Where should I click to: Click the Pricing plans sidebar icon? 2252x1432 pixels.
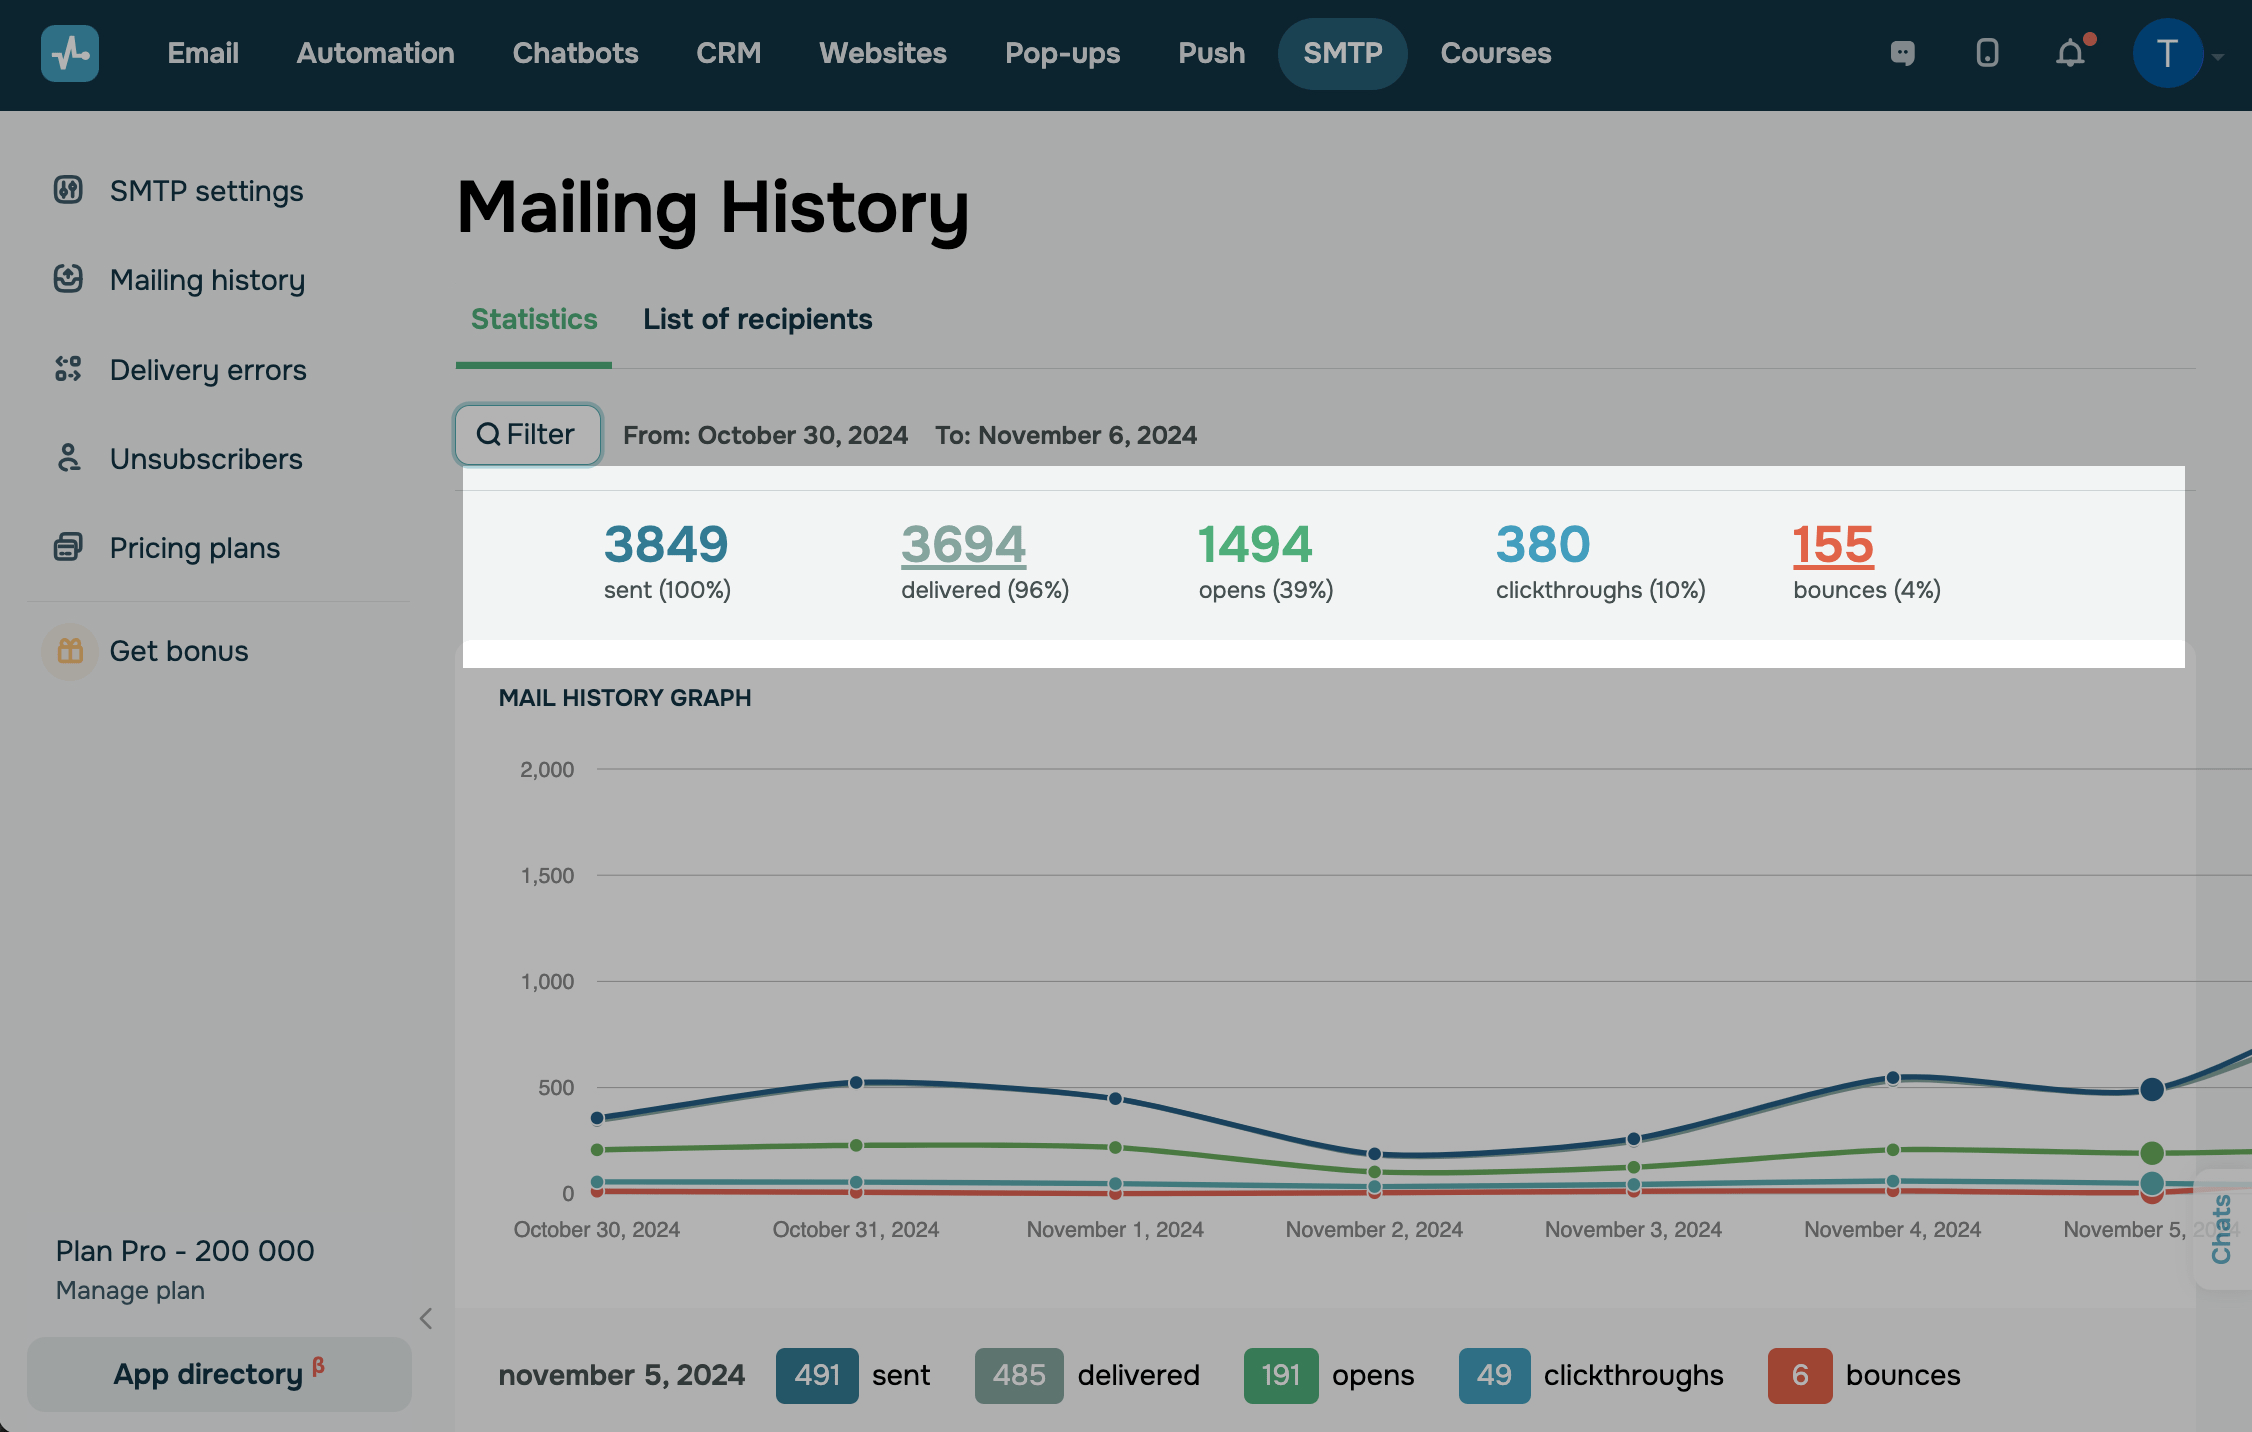[x=68, y=547]
